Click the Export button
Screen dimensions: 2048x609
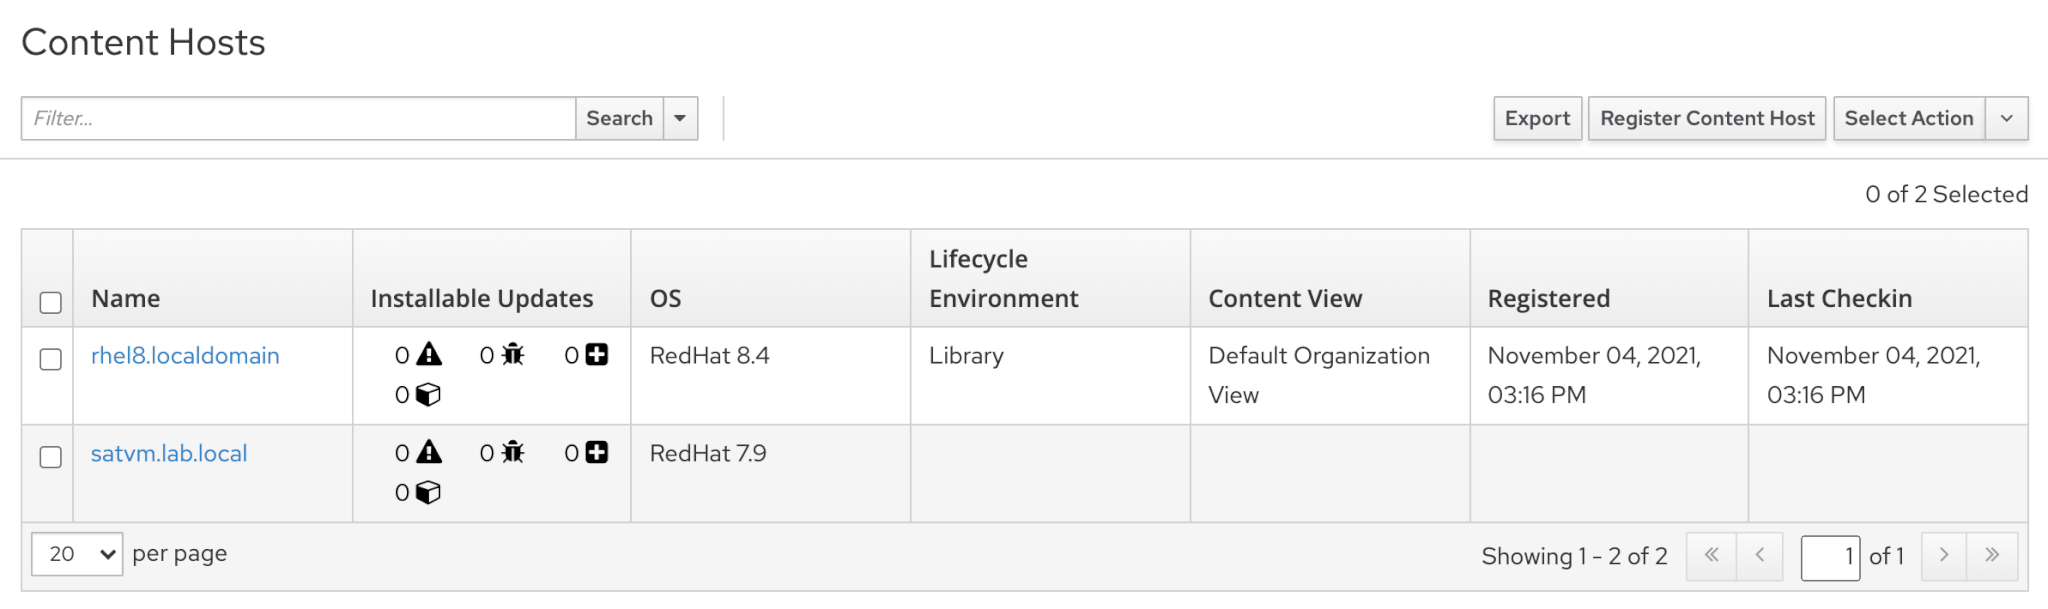point(1537,119)
